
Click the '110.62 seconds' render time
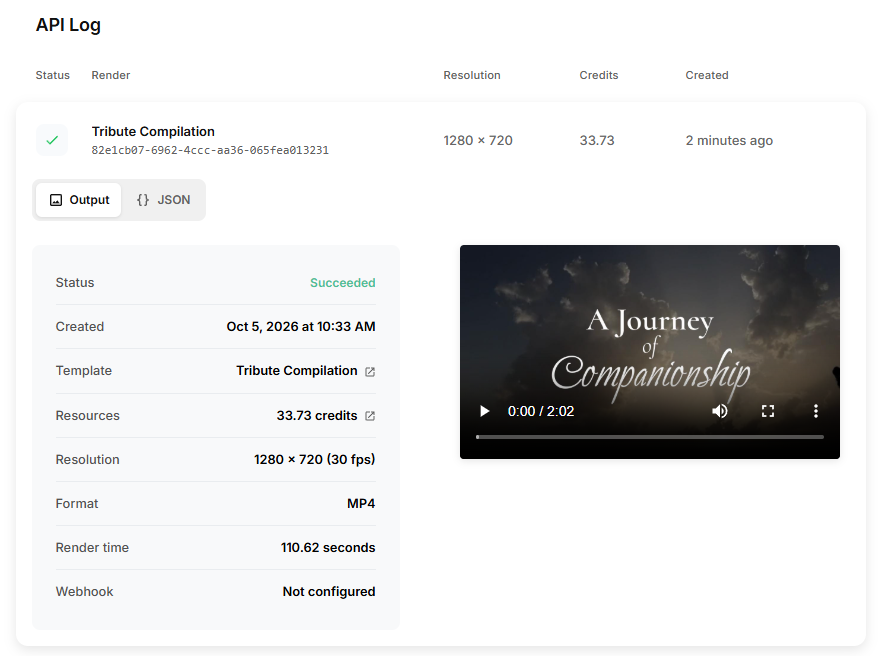pos(328,548)
